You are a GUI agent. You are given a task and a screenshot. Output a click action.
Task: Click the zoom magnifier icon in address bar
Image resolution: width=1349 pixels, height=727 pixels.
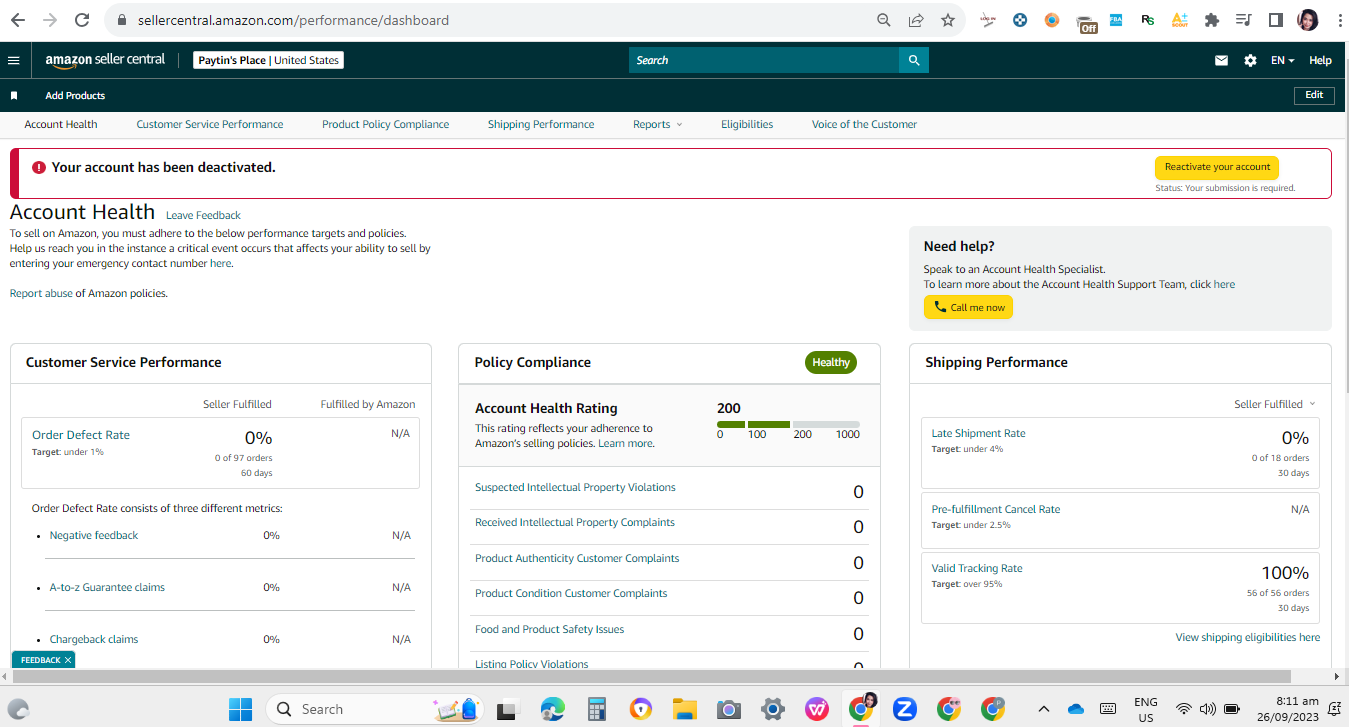click(884, 20)
